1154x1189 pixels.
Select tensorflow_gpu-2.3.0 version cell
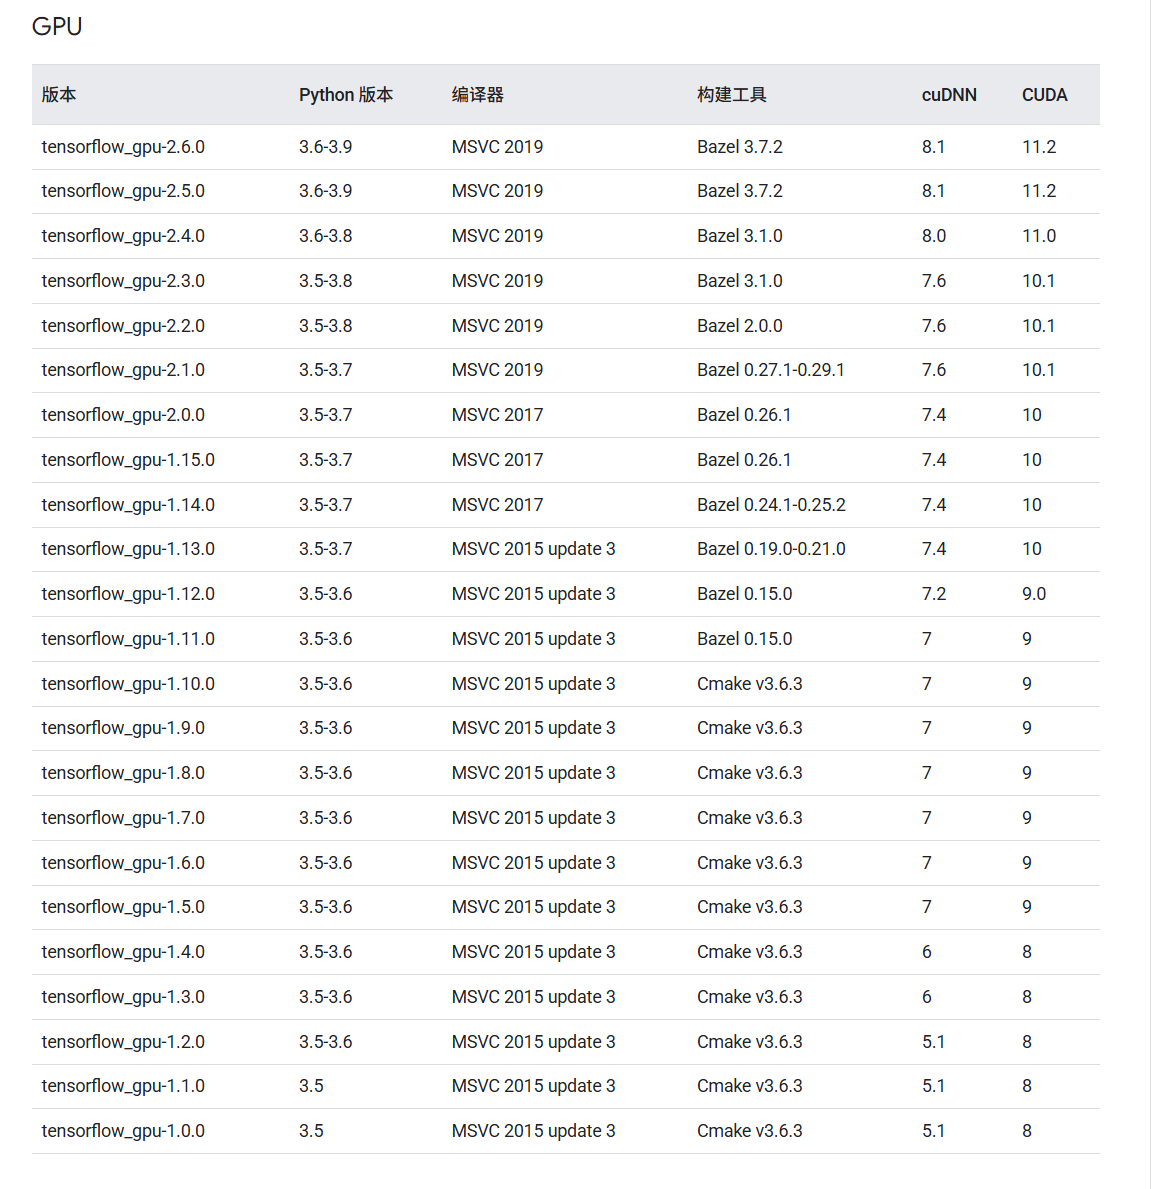pos(123,281)
